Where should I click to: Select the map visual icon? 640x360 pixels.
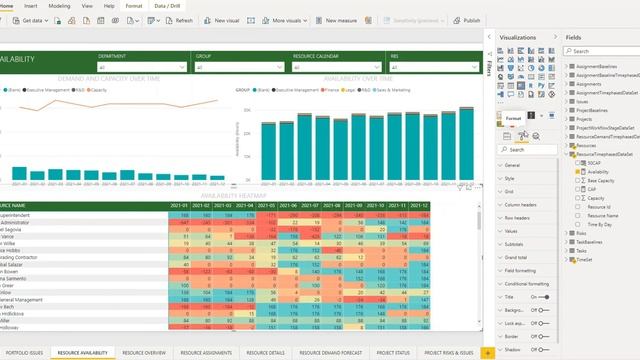(500, 77)
